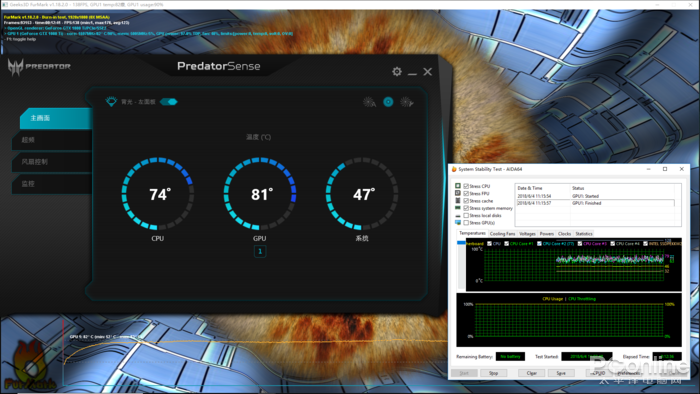Select the middle circular fan mode icon
This screenshot has width=700, height=394.
[388, 102]
